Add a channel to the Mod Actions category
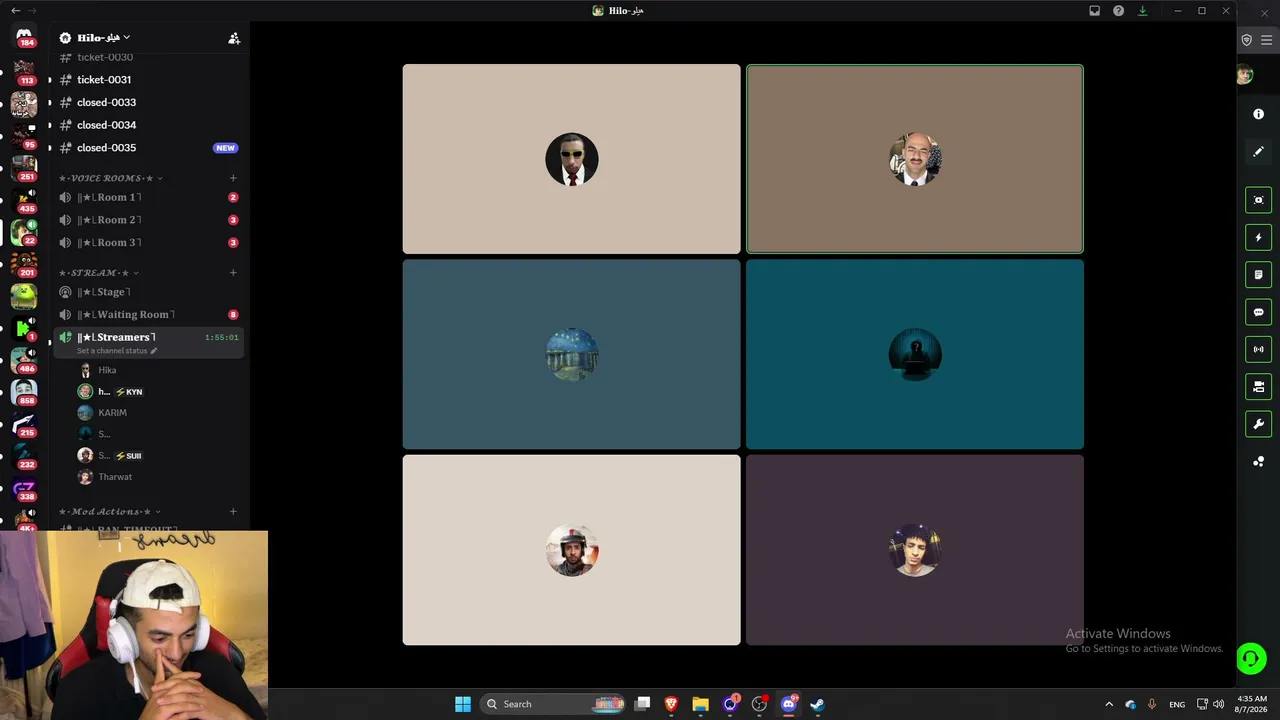 [x=233, y=512]
